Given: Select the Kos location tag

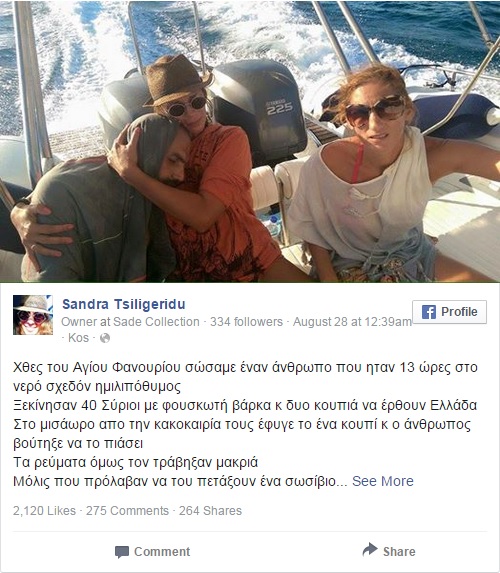Looking at the screenshot, I should click(x=79, y=338).
